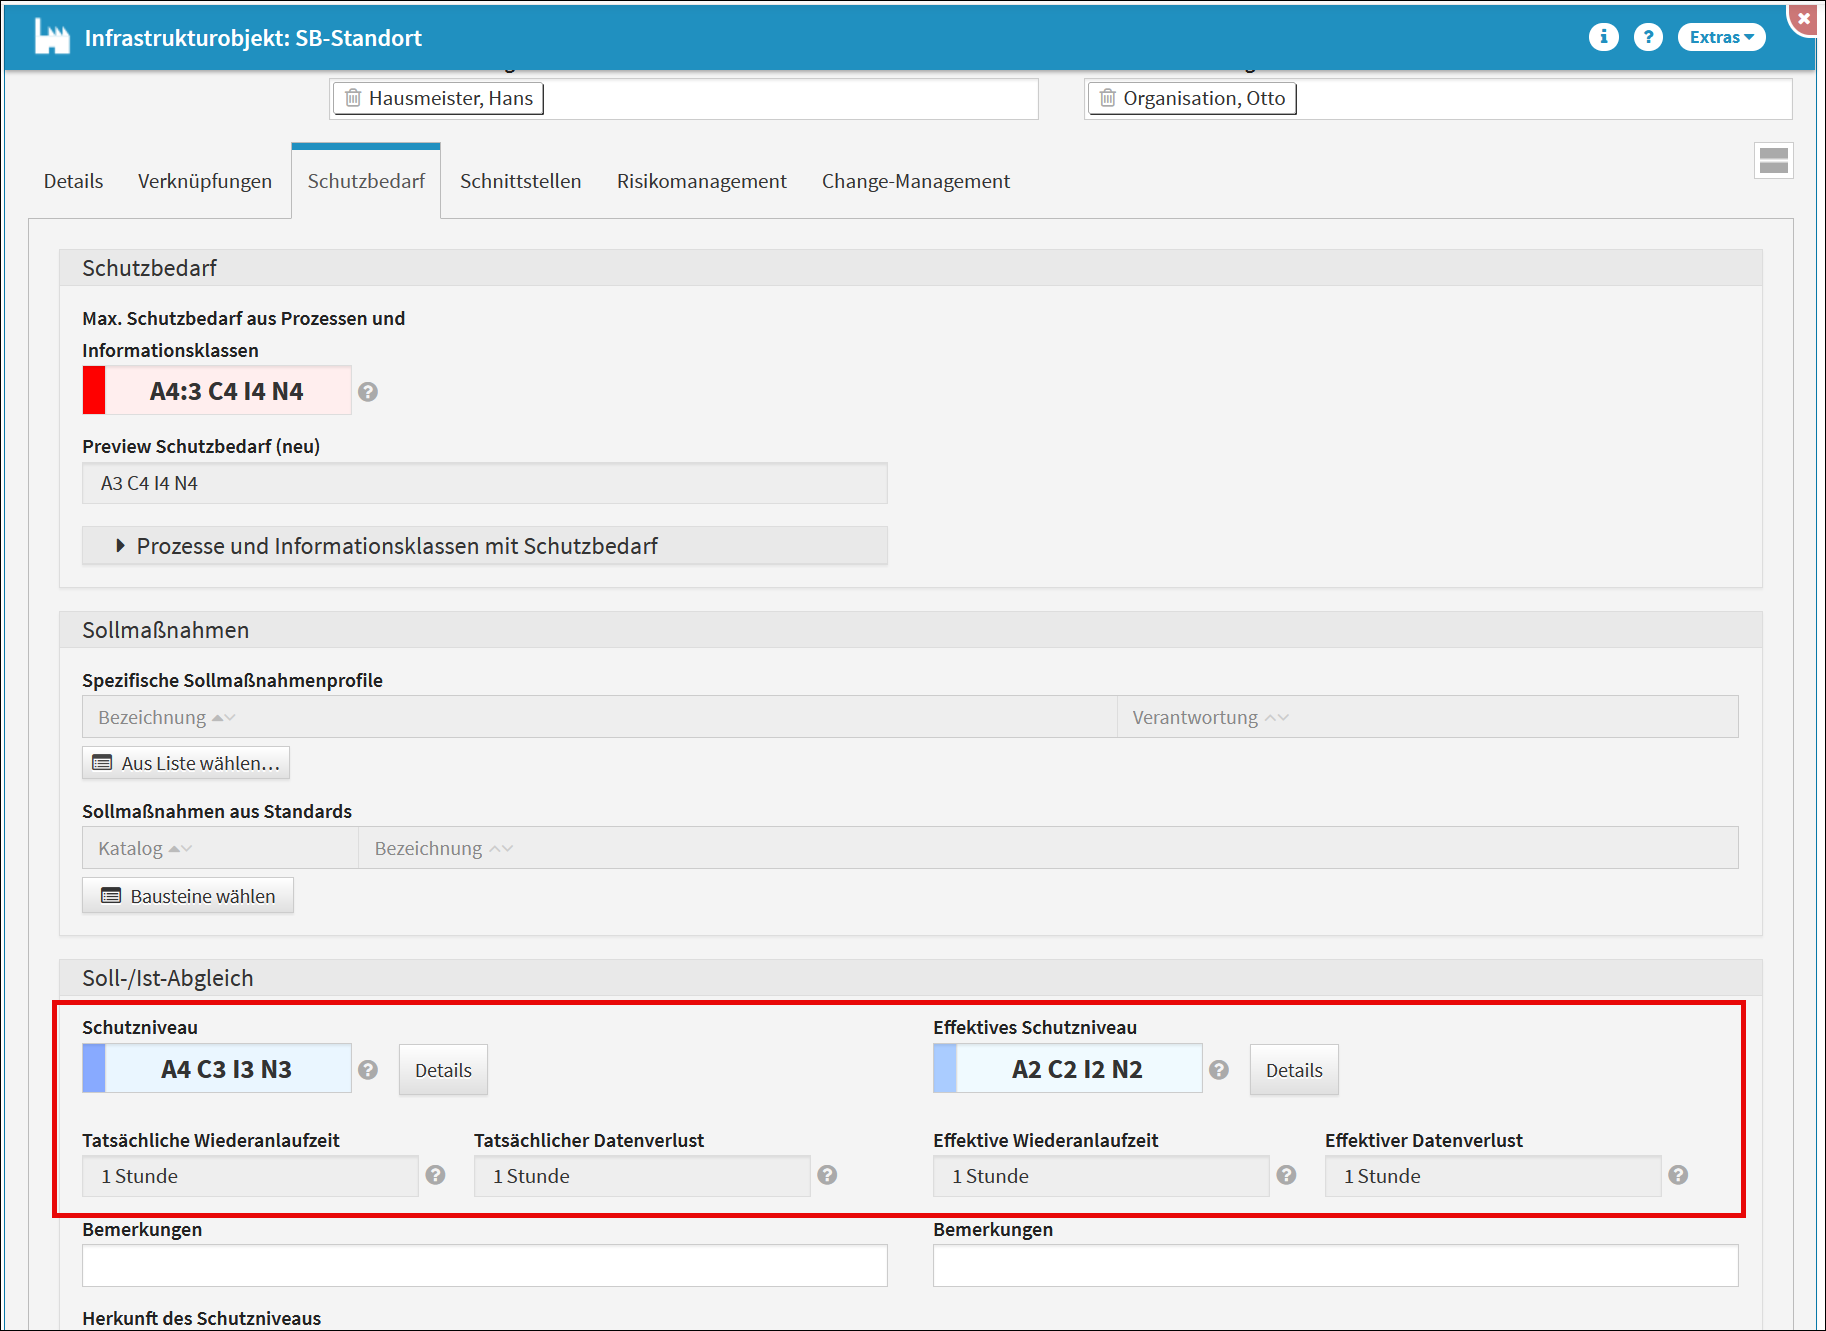
Task: Show help for Effektives Schutzniveau value
Action: tap(1219, 1070)
